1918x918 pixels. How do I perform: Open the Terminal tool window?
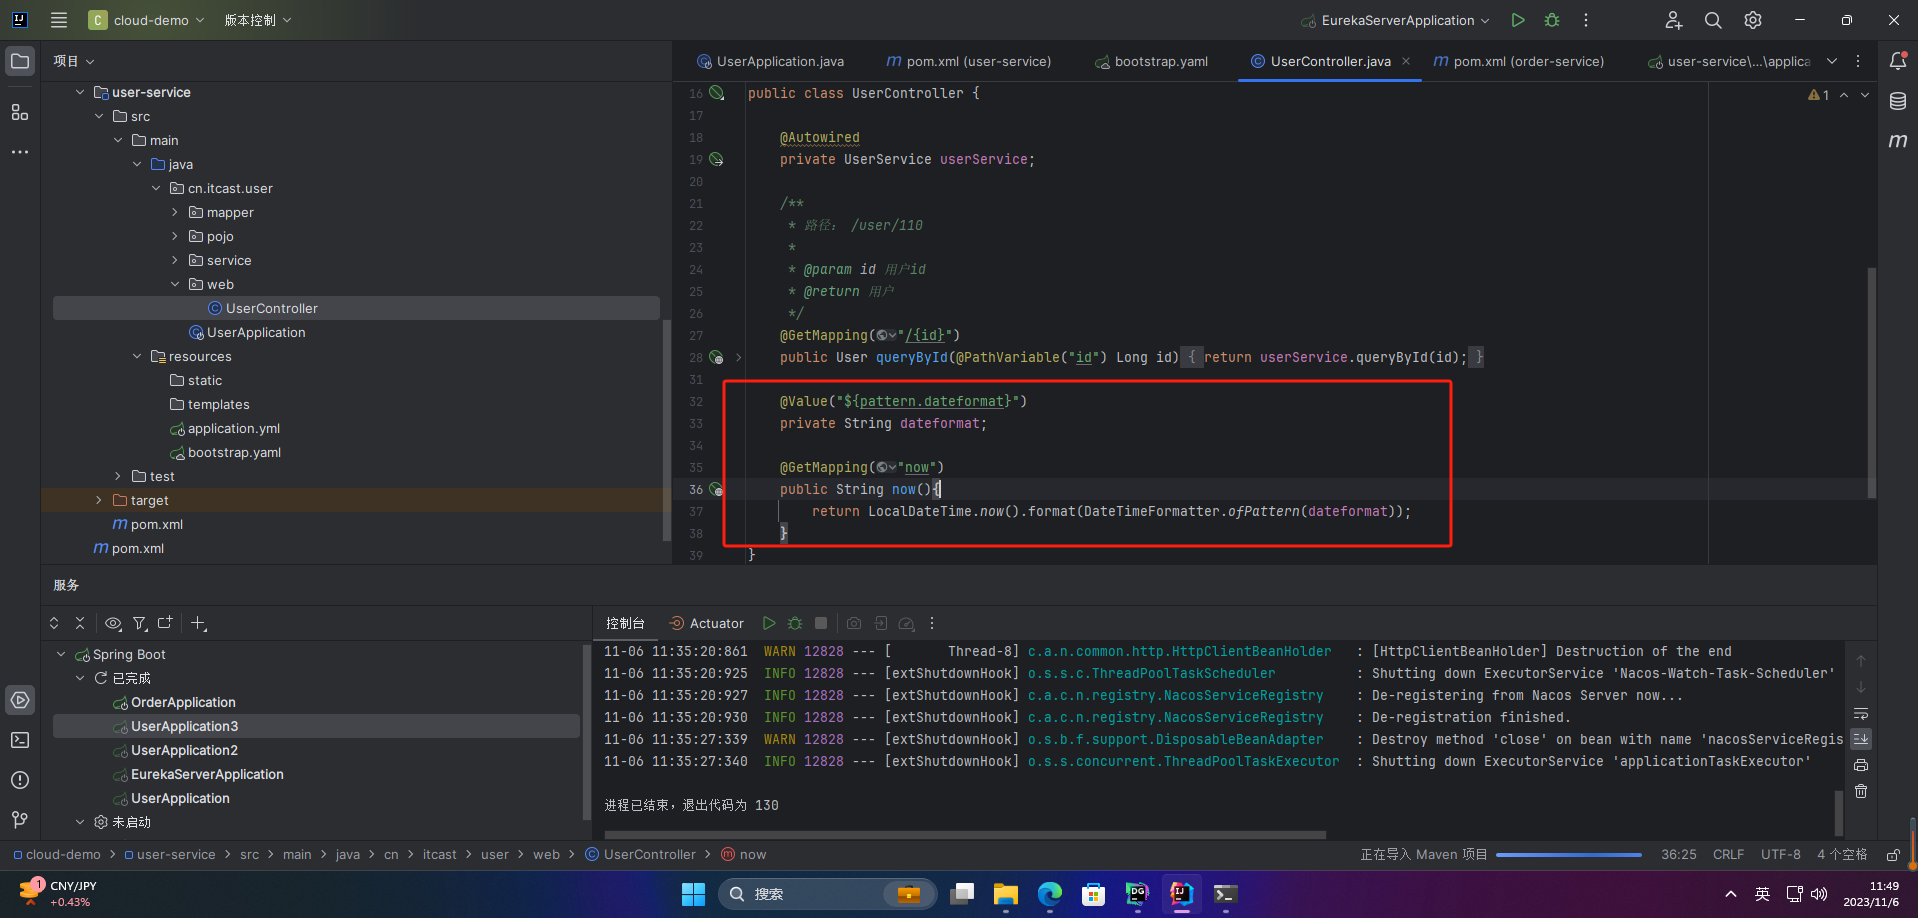(x=20, y=740)
